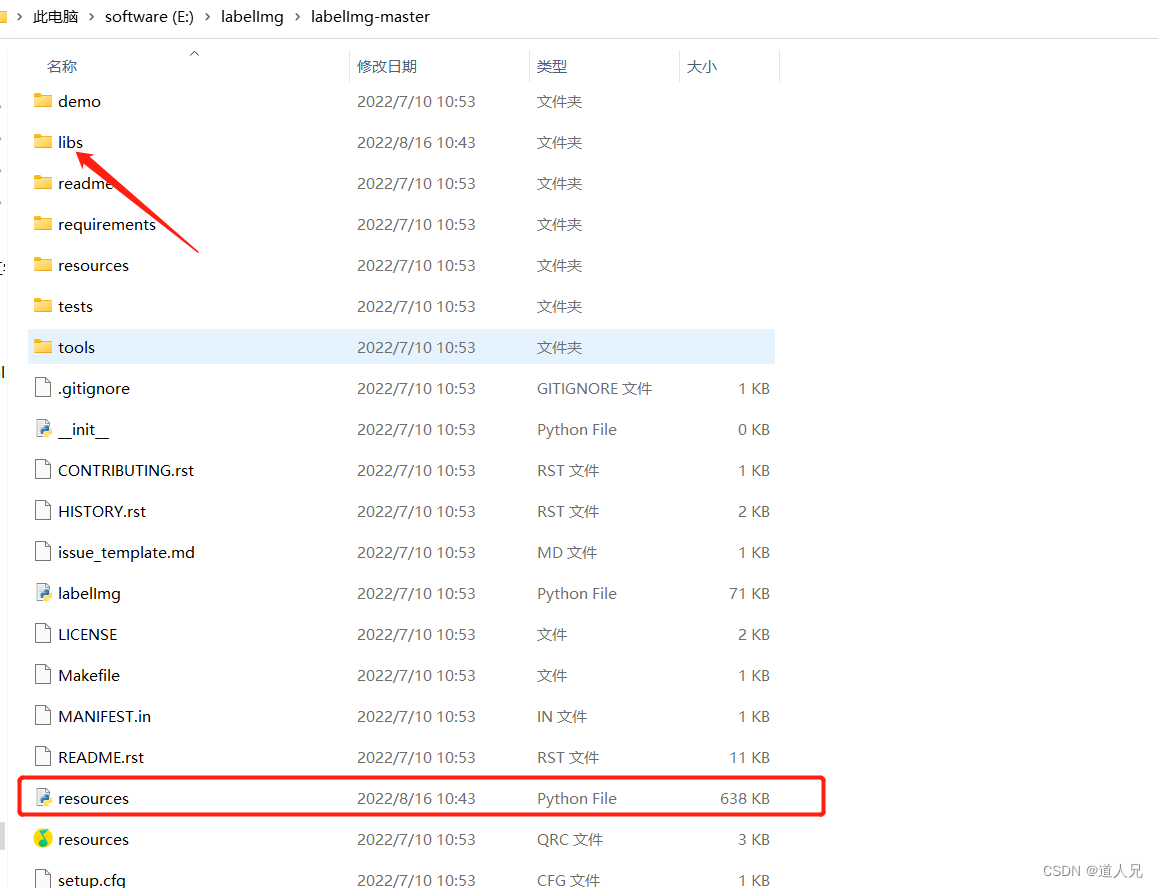Image resolution: width=1158 pixels, height=888 pixels.
Task: Click the 'MD 文件' type cell
Action: (x=566, y=553)
